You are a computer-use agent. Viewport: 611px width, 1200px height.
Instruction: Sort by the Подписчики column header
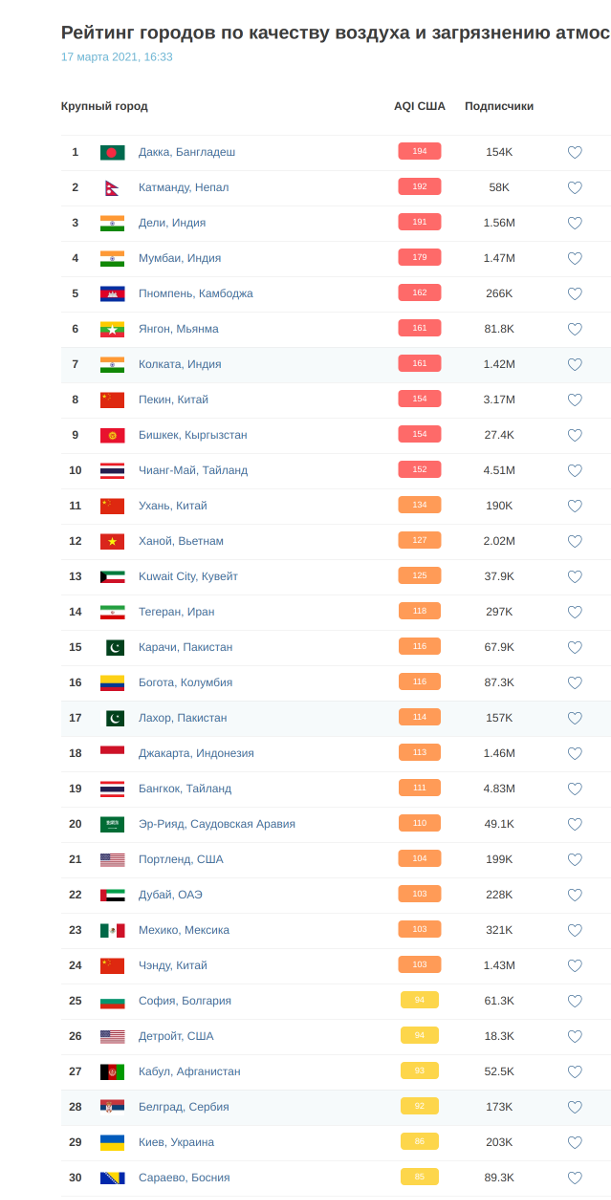click(499, 106)
